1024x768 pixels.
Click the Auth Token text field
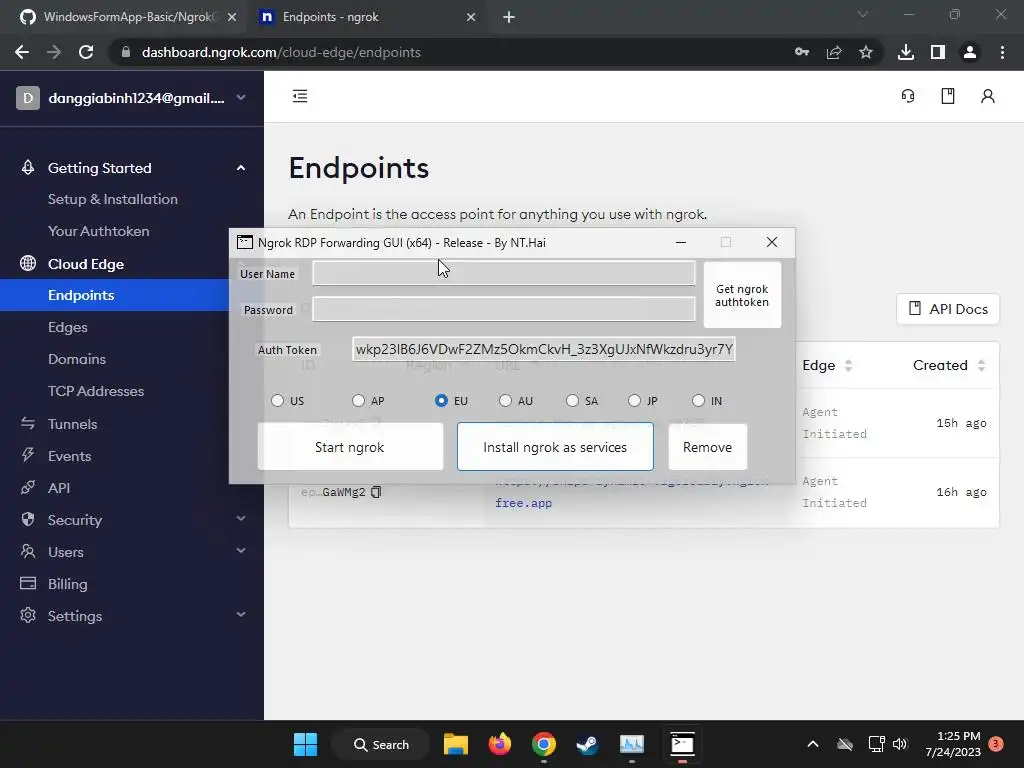pyautogui.click(x=543, y=349)
